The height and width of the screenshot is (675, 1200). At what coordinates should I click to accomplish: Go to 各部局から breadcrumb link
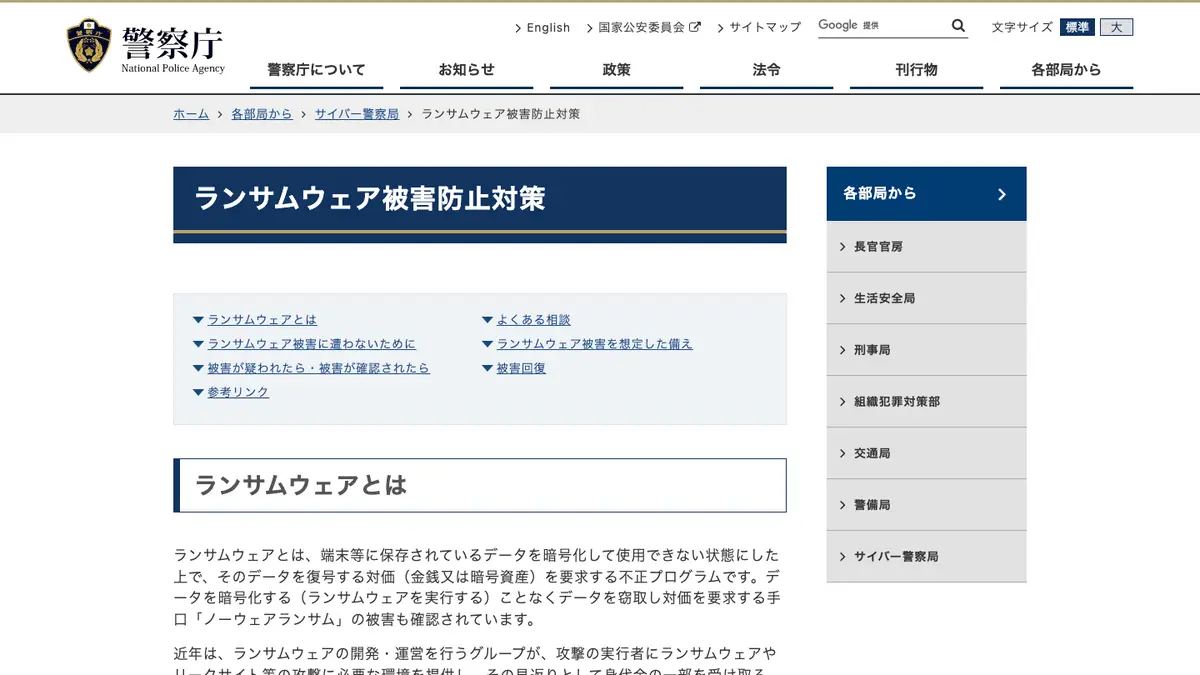(262, 114)
